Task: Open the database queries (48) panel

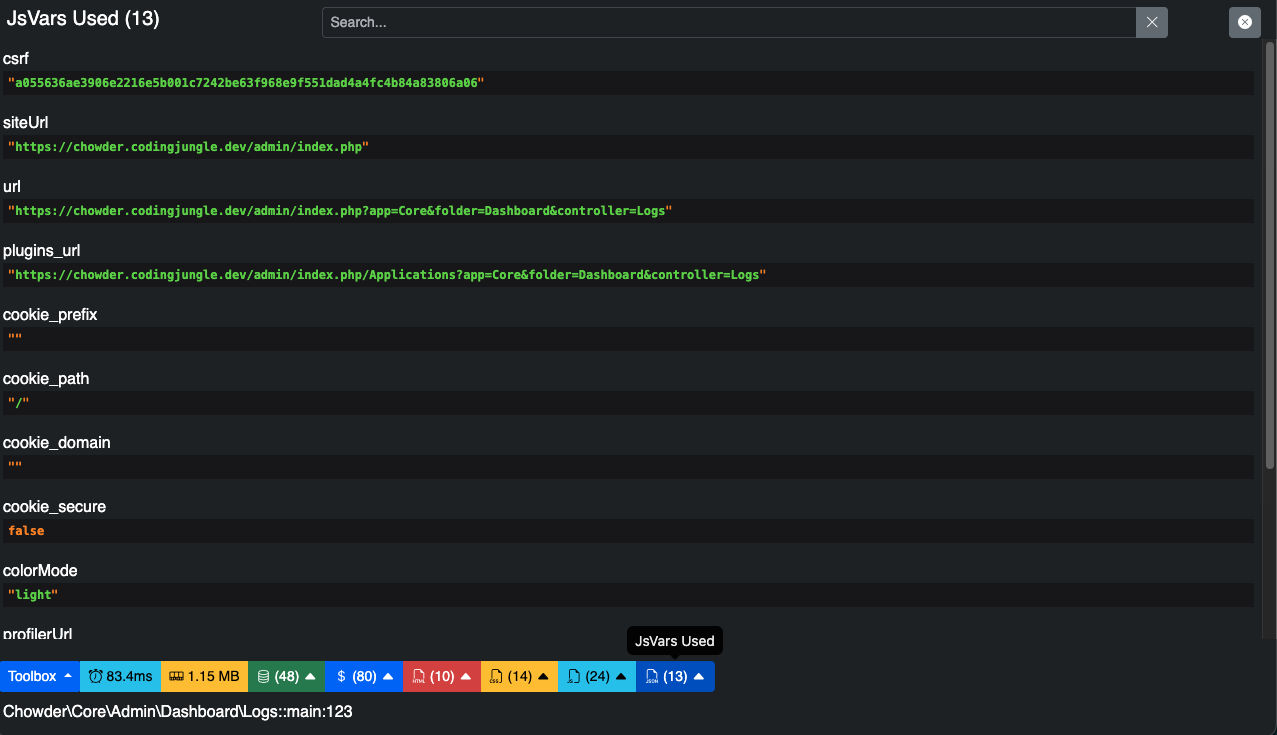Action: pyautogui.click(x=286, y=676)
